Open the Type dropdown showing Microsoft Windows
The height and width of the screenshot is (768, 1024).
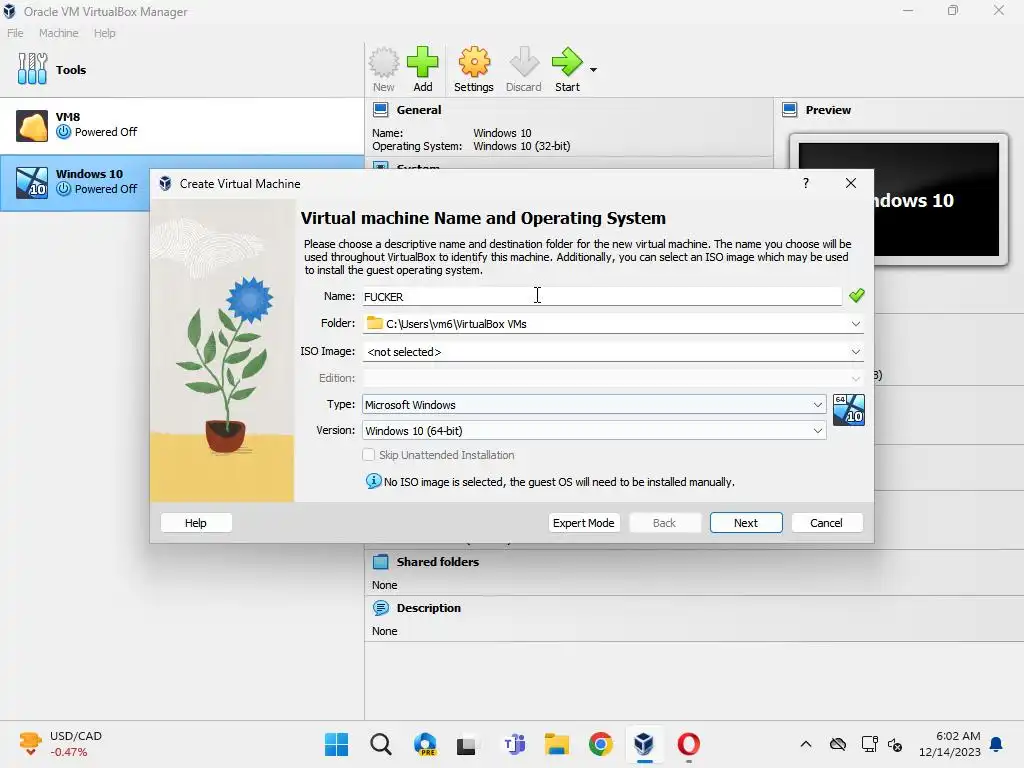pos(594,405)
